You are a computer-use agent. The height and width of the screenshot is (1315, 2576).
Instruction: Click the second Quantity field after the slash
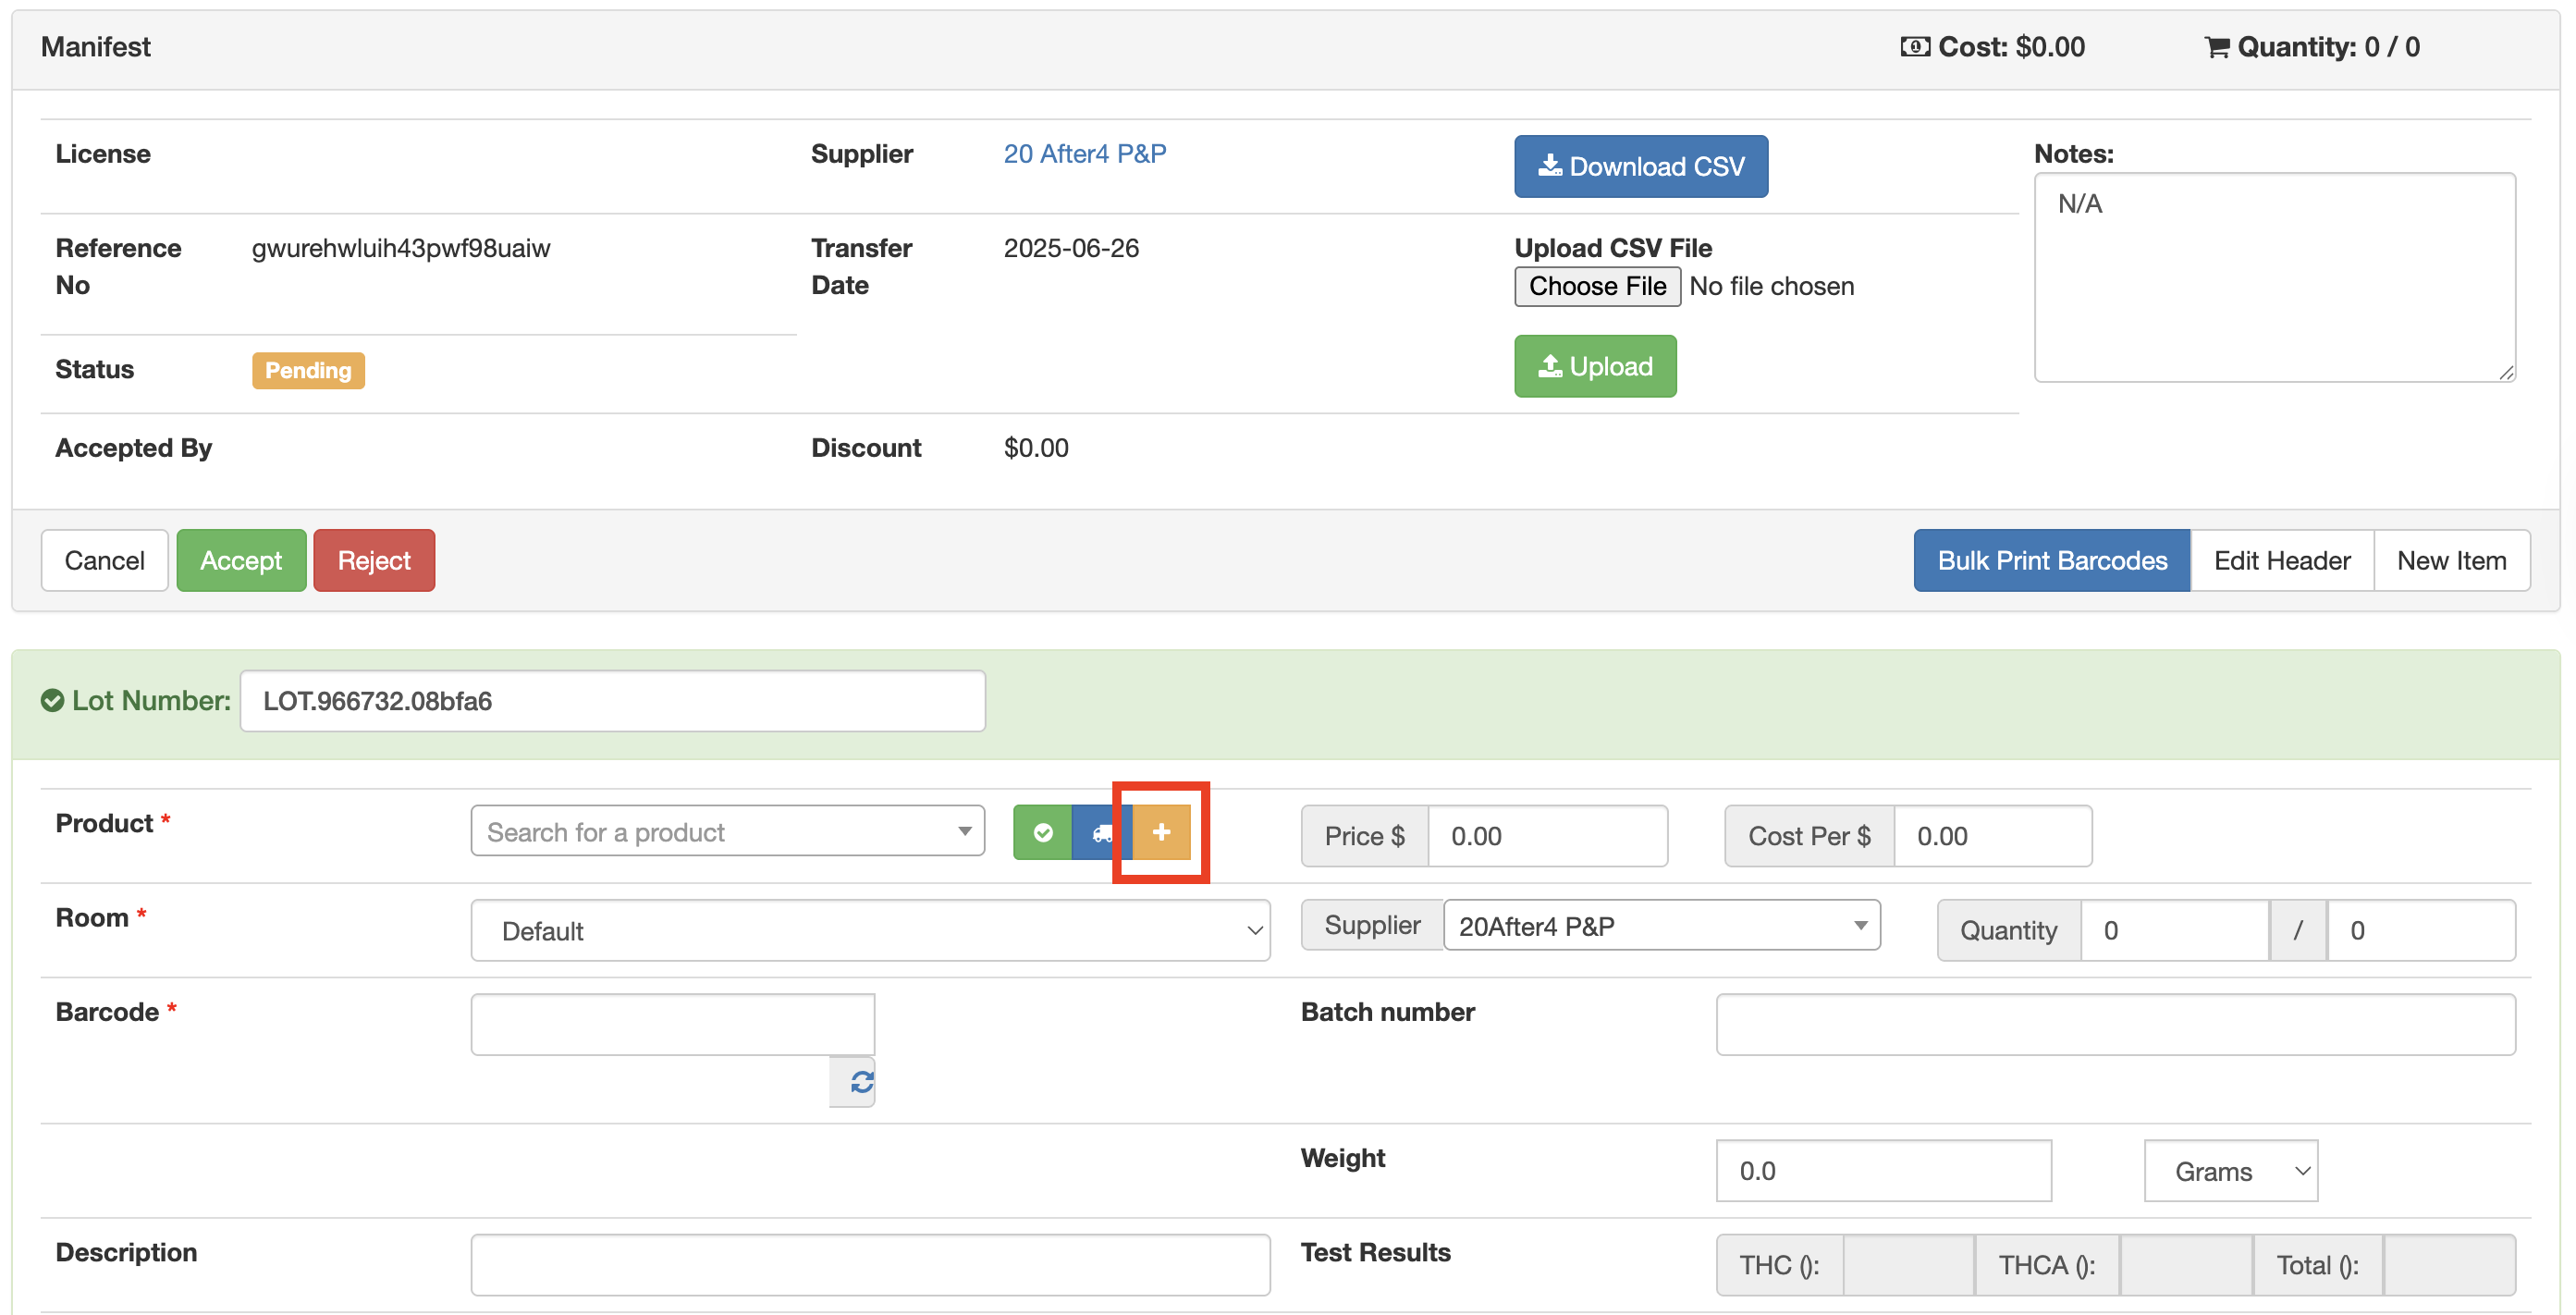click(x=2420, y=930)
